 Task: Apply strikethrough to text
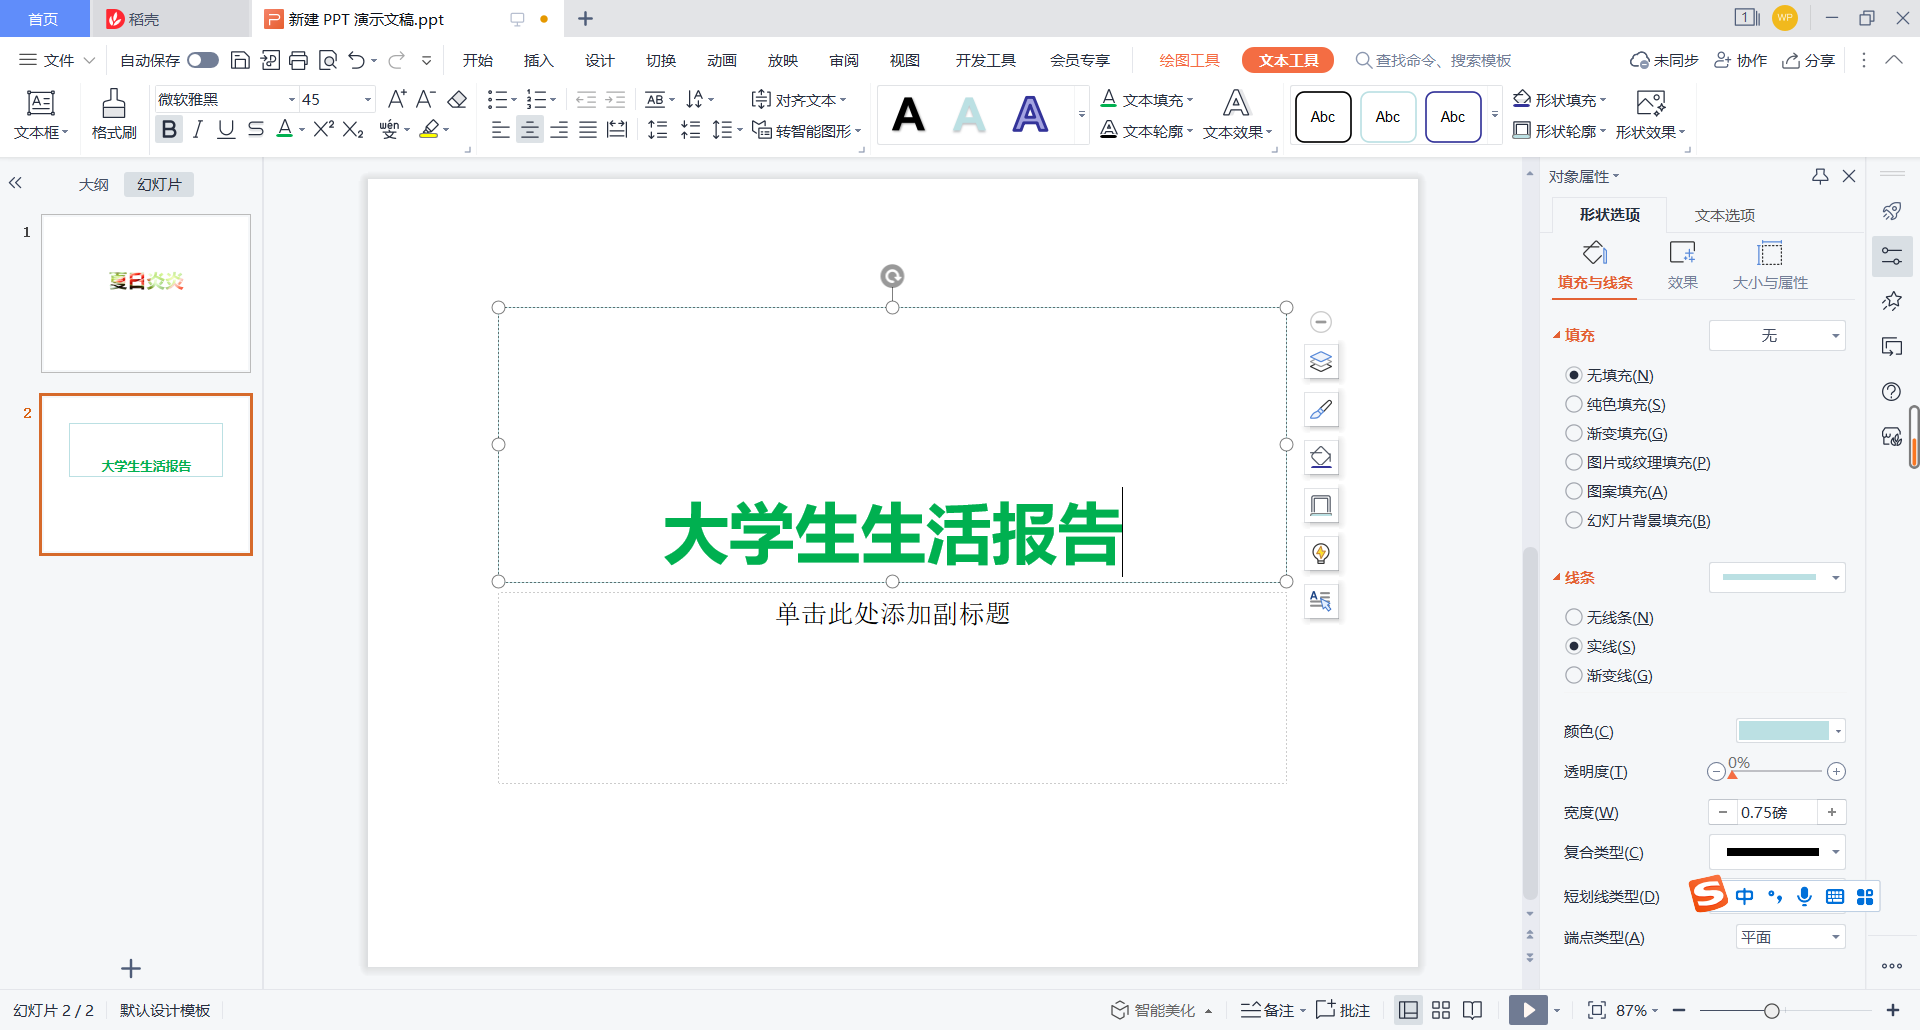[256, 130]
